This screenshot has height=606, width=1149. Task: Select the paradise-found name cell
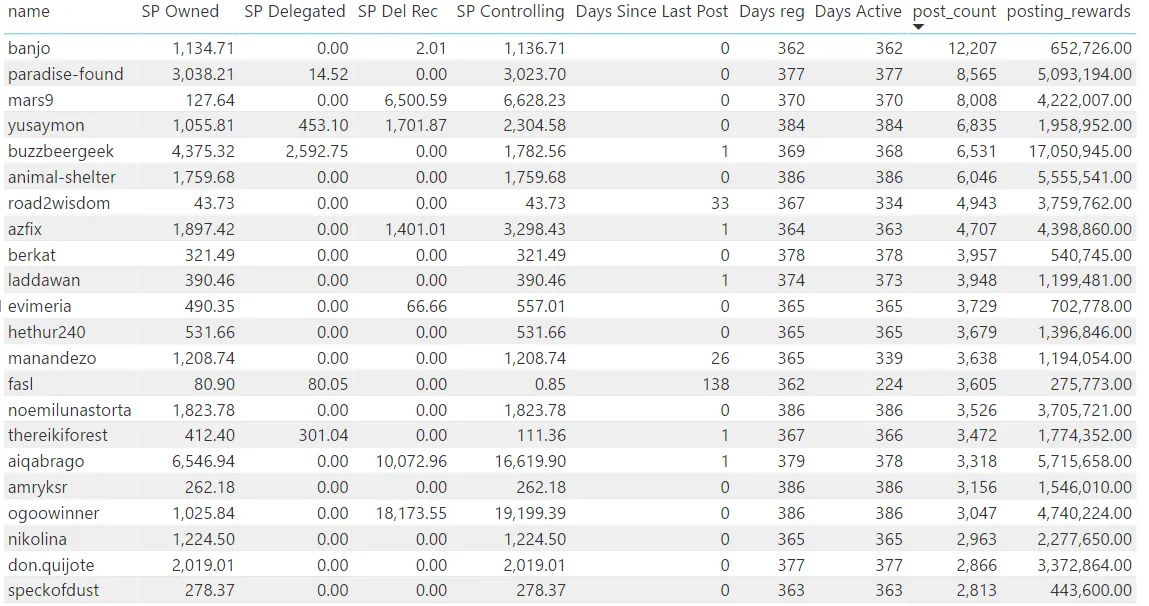(x=66, y=74)
